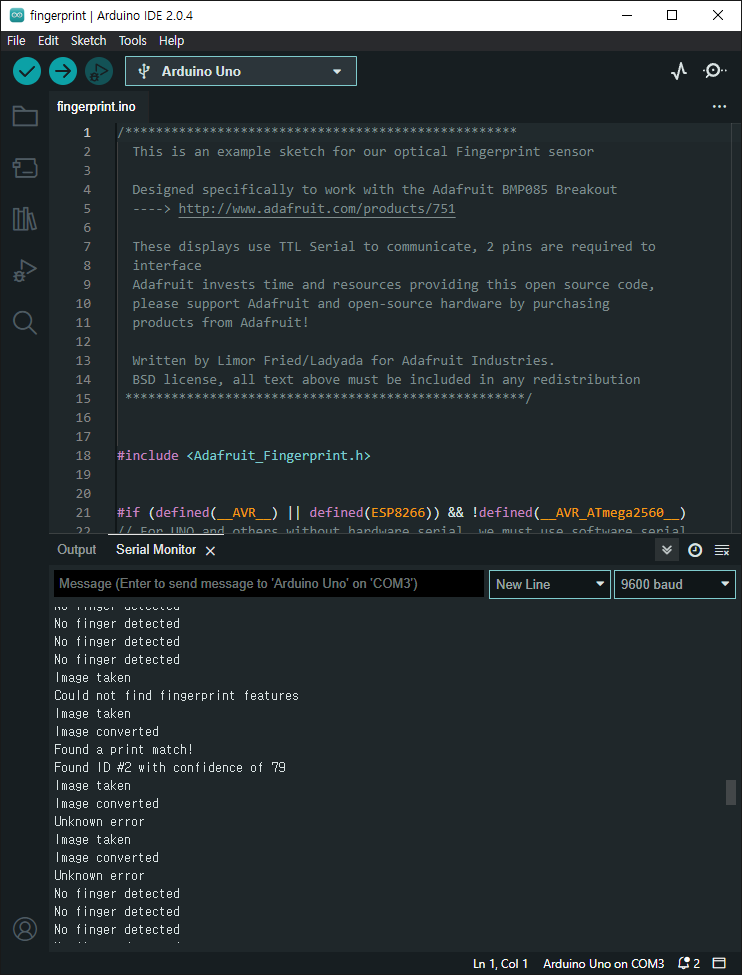This screenshot has height=975, width=742.
Task: Open the Sketchbook folder sidebar icon
Action: point(25,116)
